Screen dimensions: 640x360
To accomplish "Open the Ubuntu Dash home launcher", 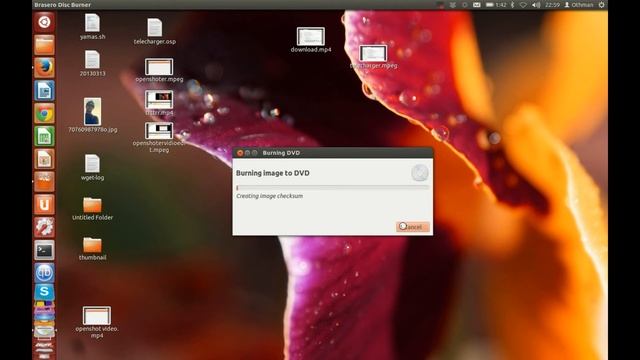I will tap(44, 22).
